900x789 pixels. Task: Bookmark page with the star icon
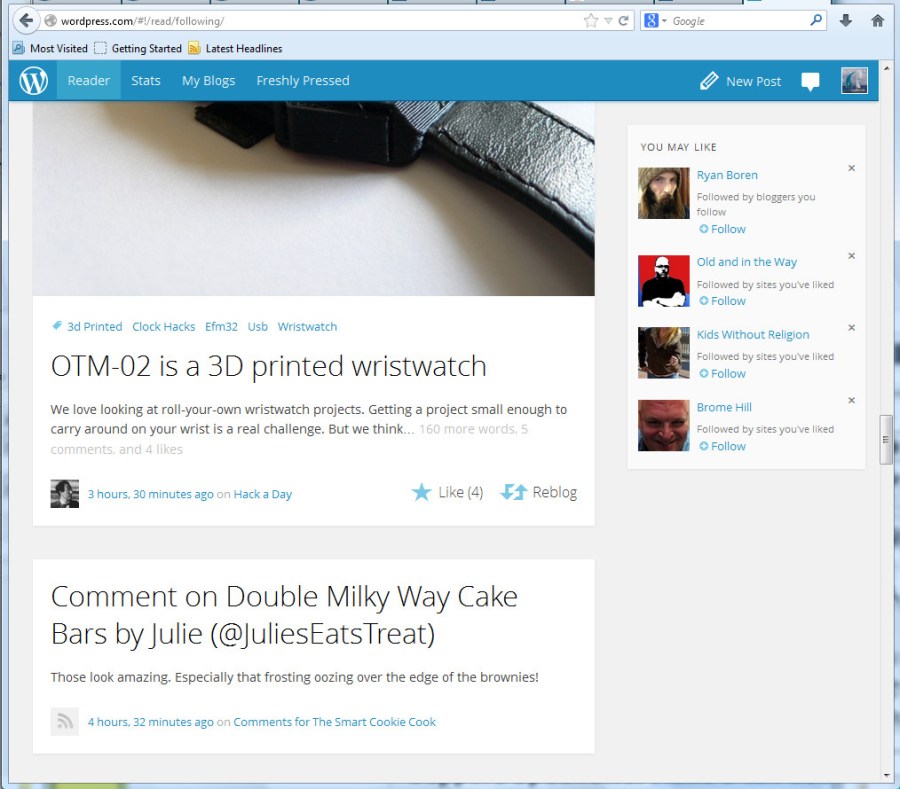click(x=591, y=21)
